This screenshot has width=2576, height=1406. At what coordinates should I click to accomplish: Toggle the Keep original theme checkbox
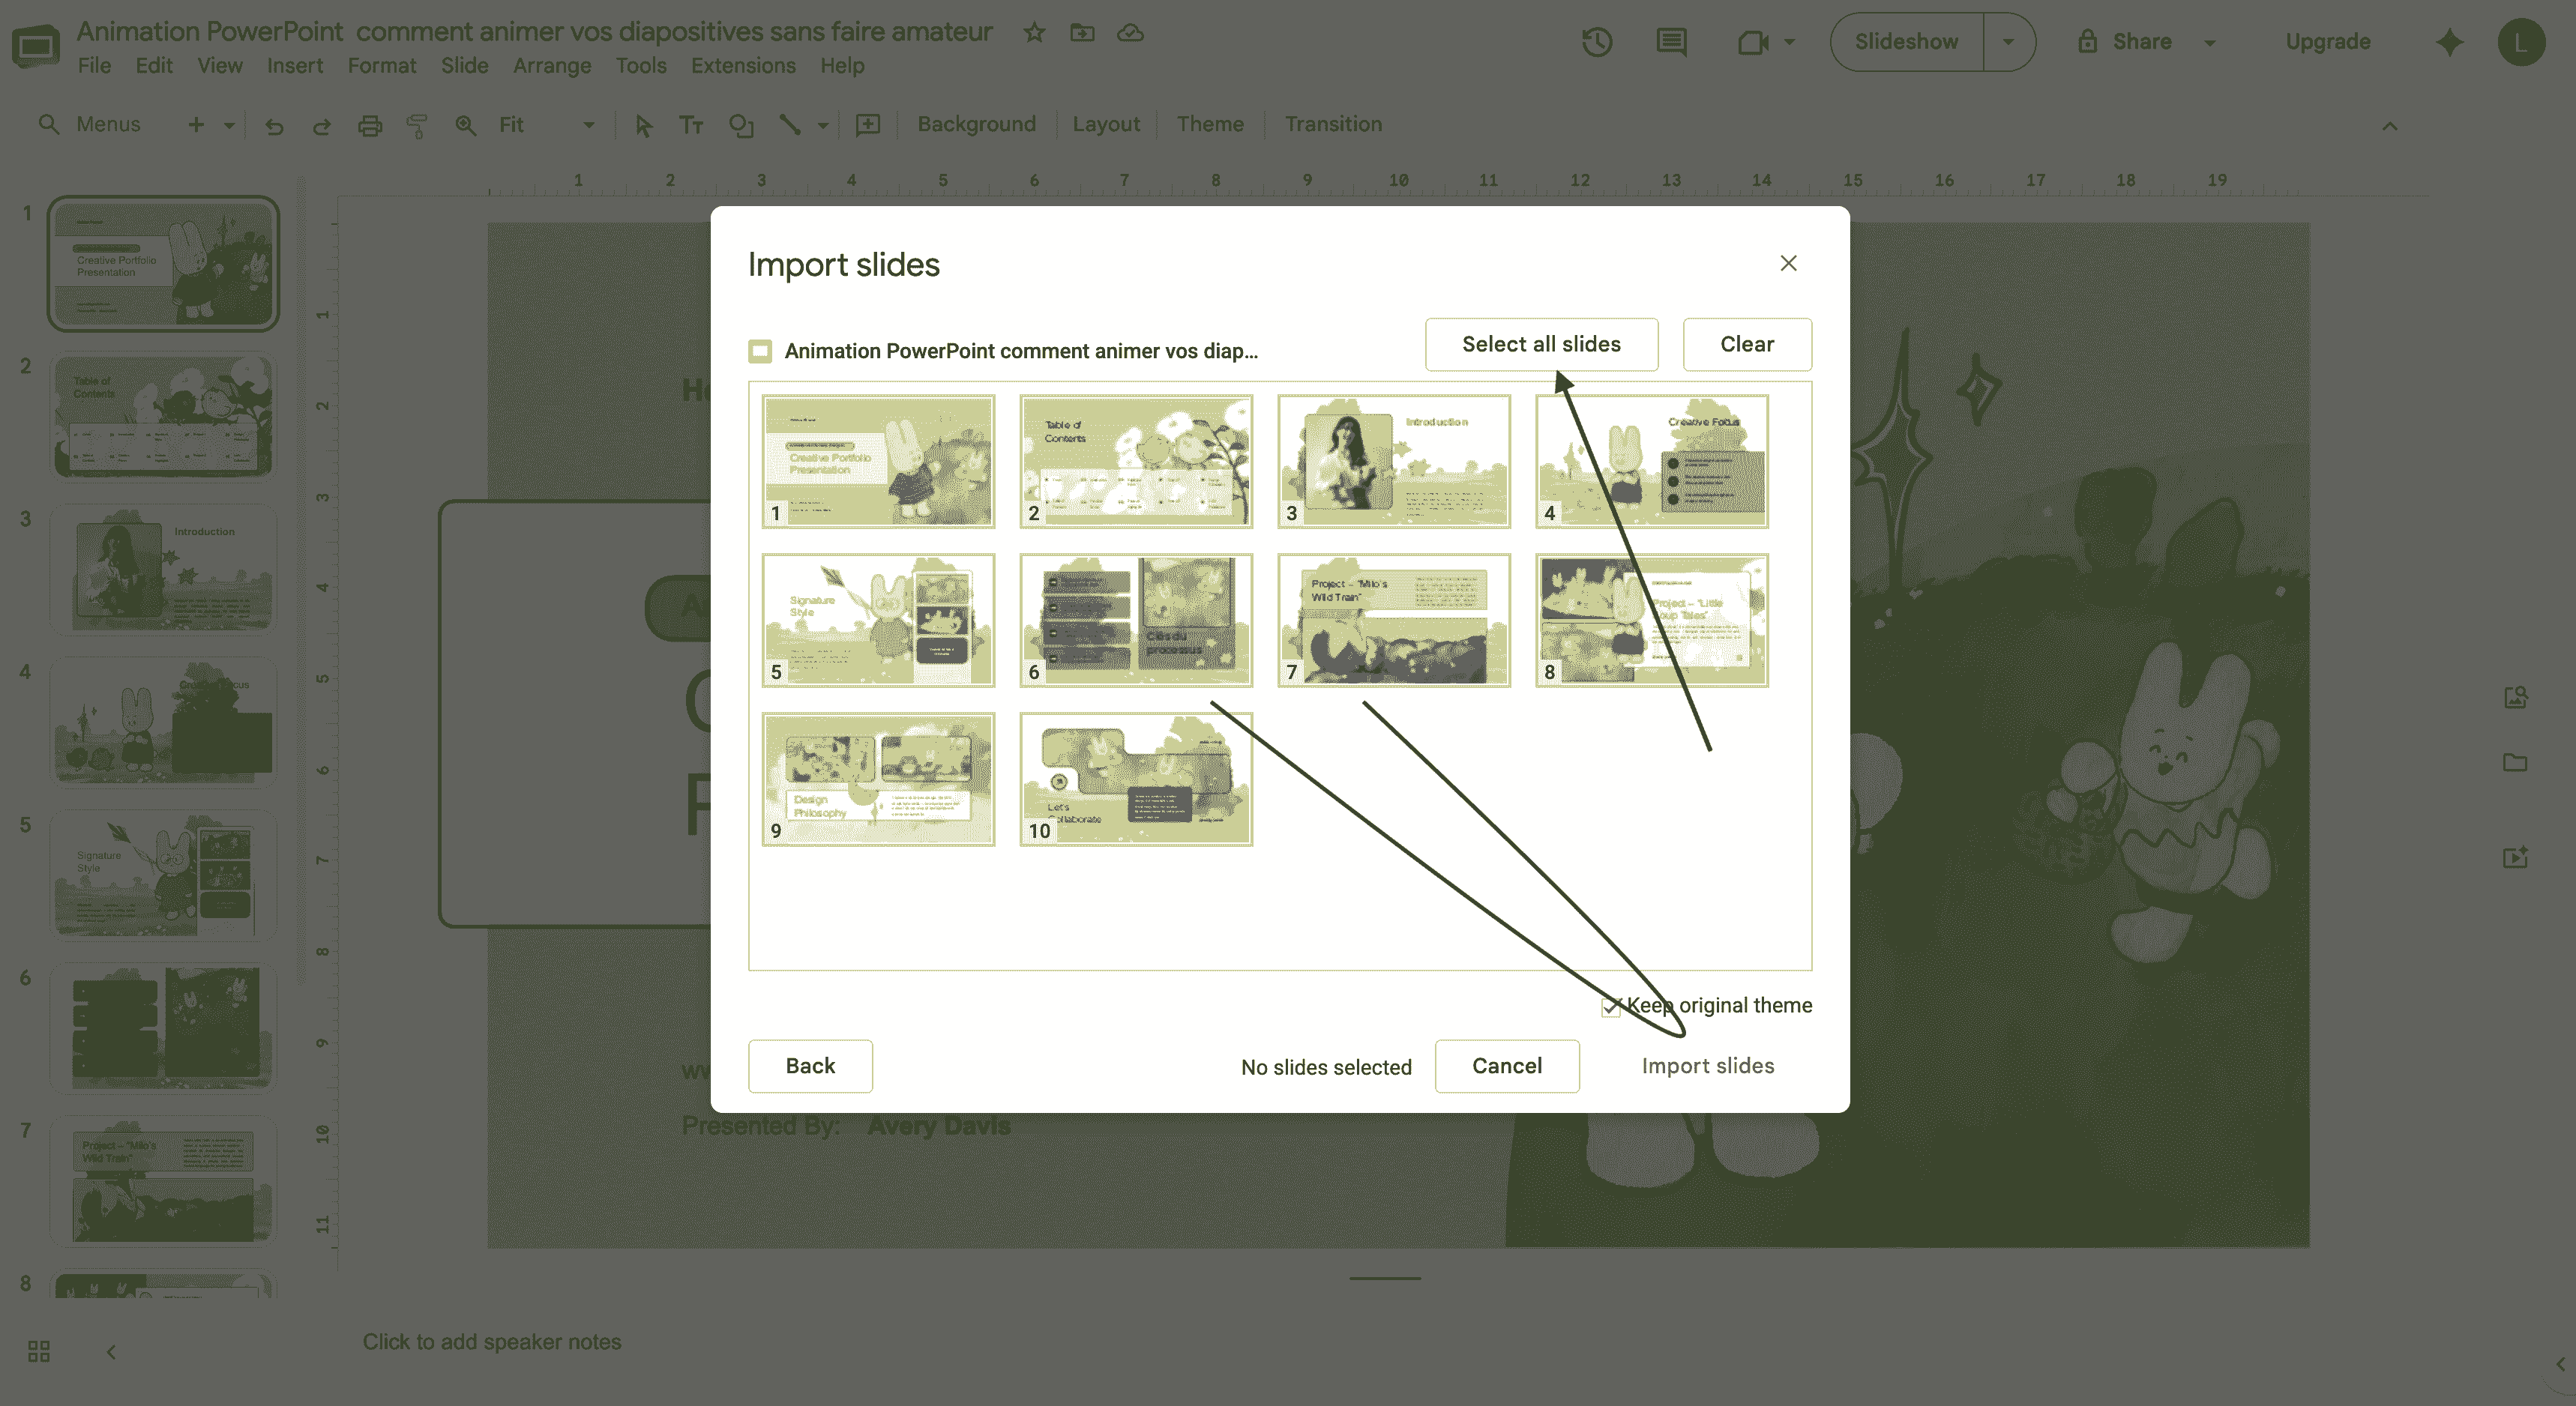1610,1007
